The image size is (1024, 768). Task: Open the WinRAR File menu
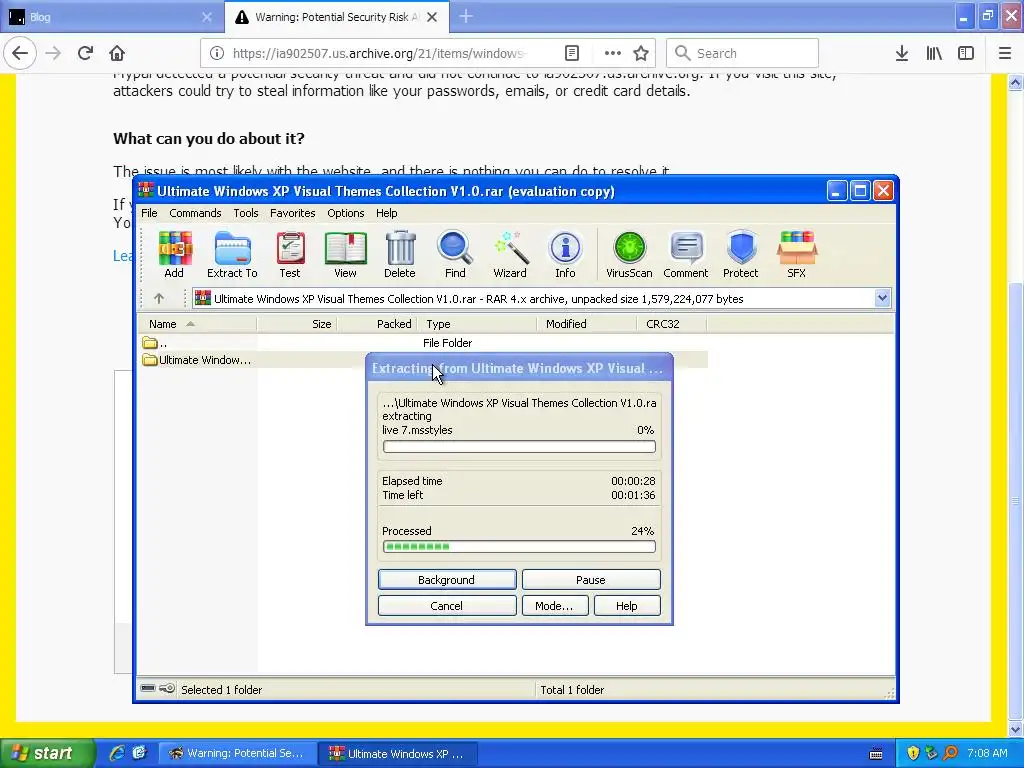149,213
